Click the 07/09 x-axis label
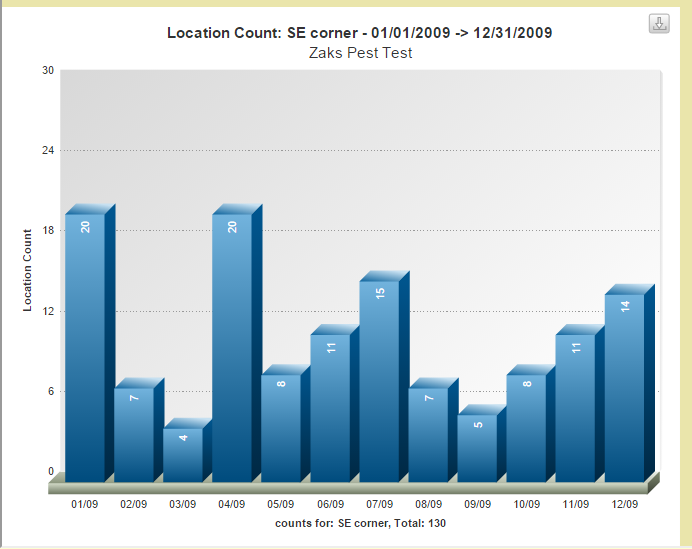 [379, 505]
